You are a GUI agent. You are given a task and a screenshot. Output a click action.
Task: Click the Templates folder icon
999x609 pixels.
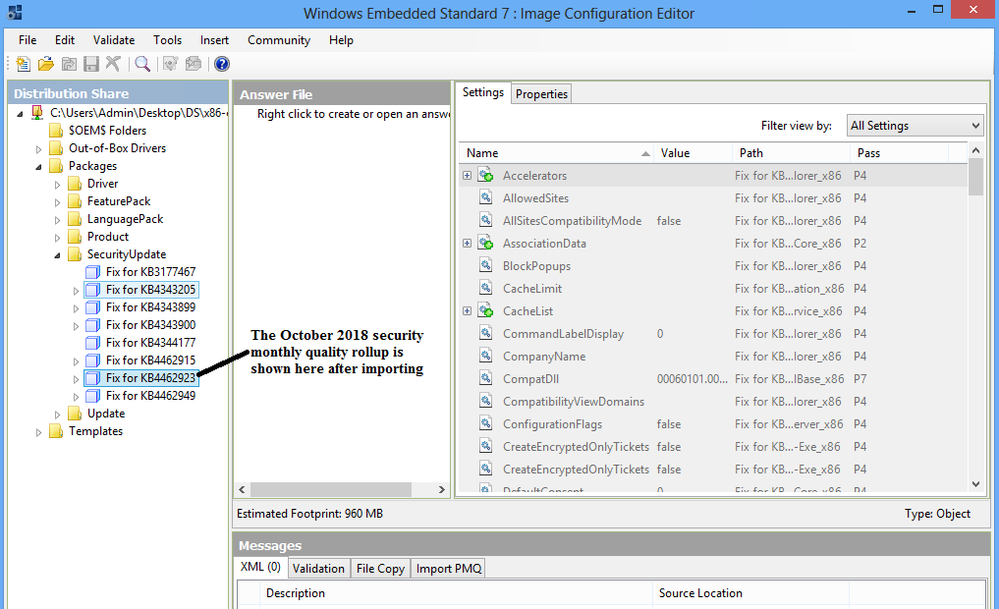click(56, 431)
